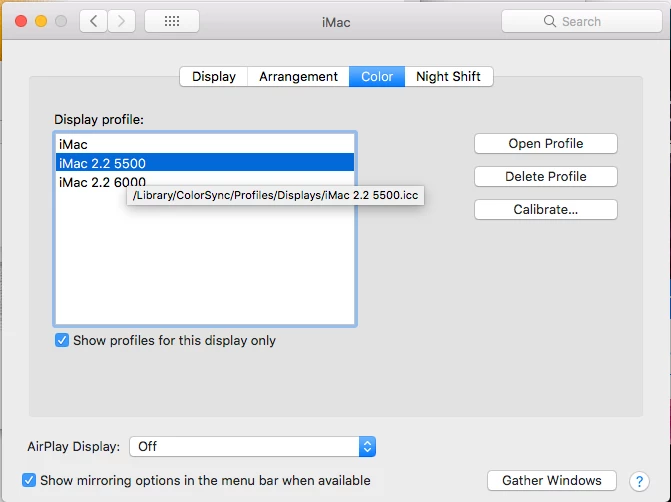Select the Color tab
Viewport: 671px width, 502px height.
click(377, 77)
